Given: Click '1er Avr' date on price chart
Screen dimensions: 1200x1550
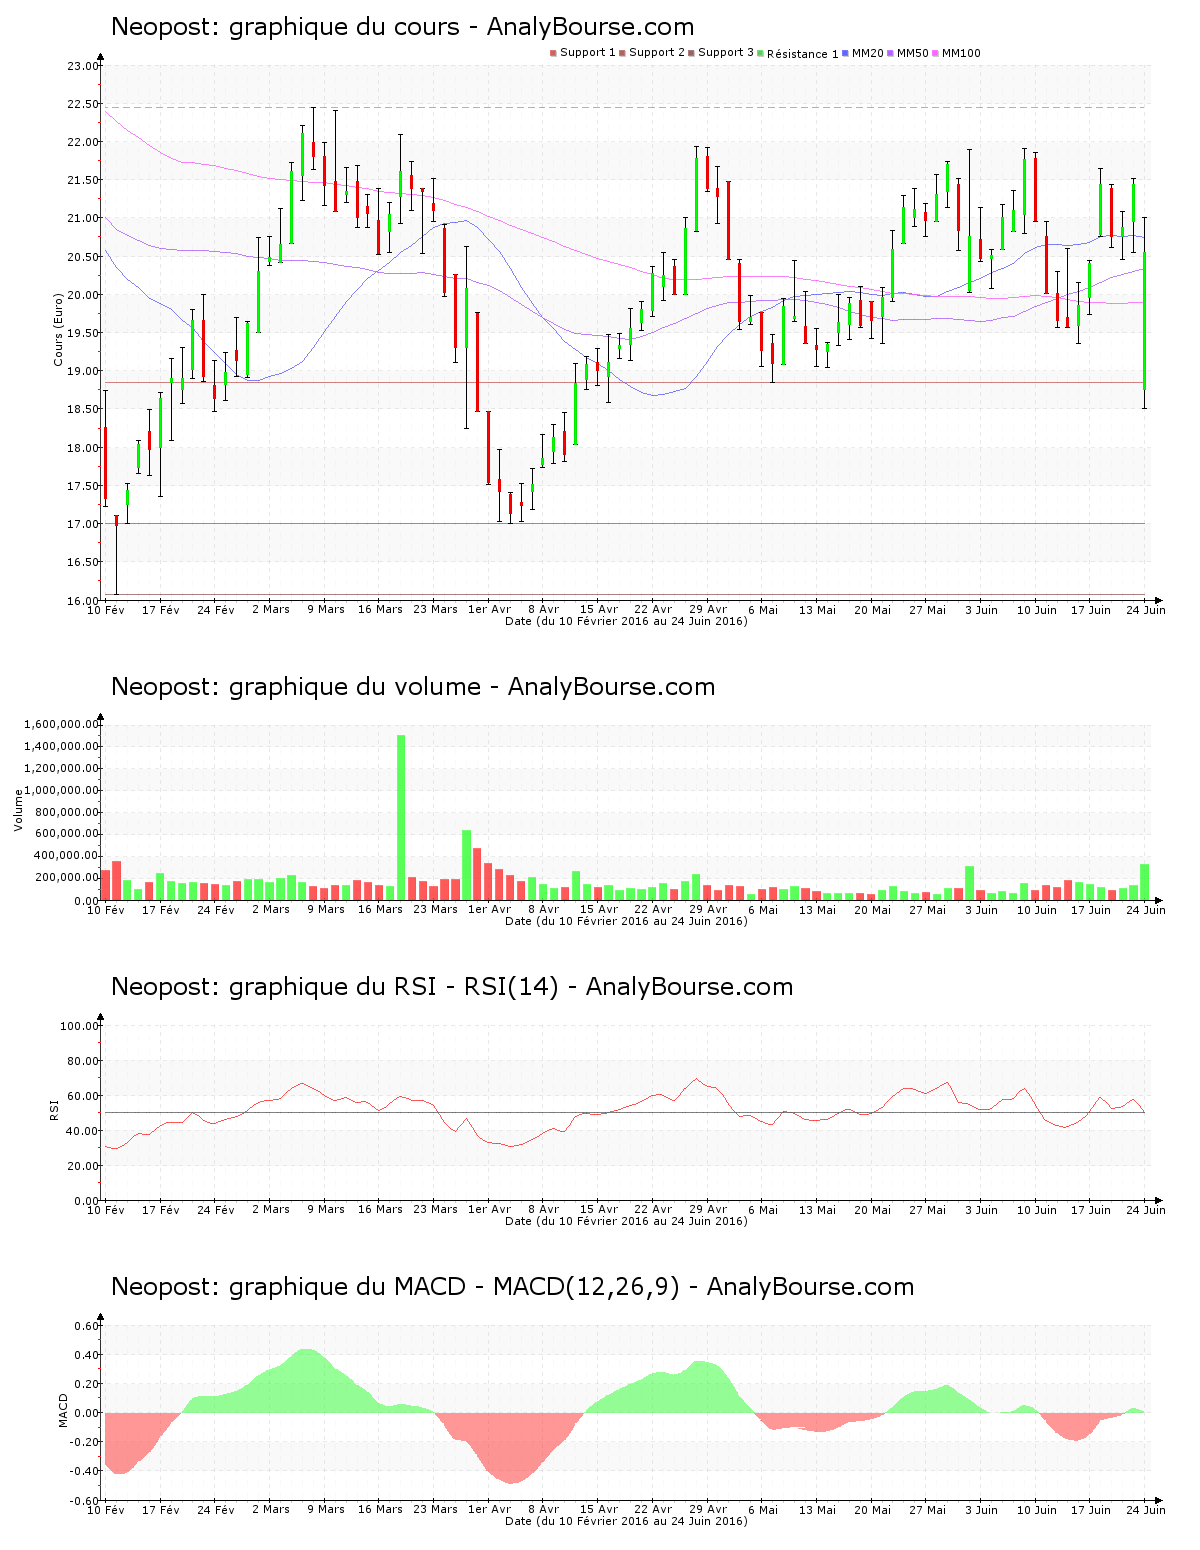Looking at the screenshot, I should tap(490, 610).
